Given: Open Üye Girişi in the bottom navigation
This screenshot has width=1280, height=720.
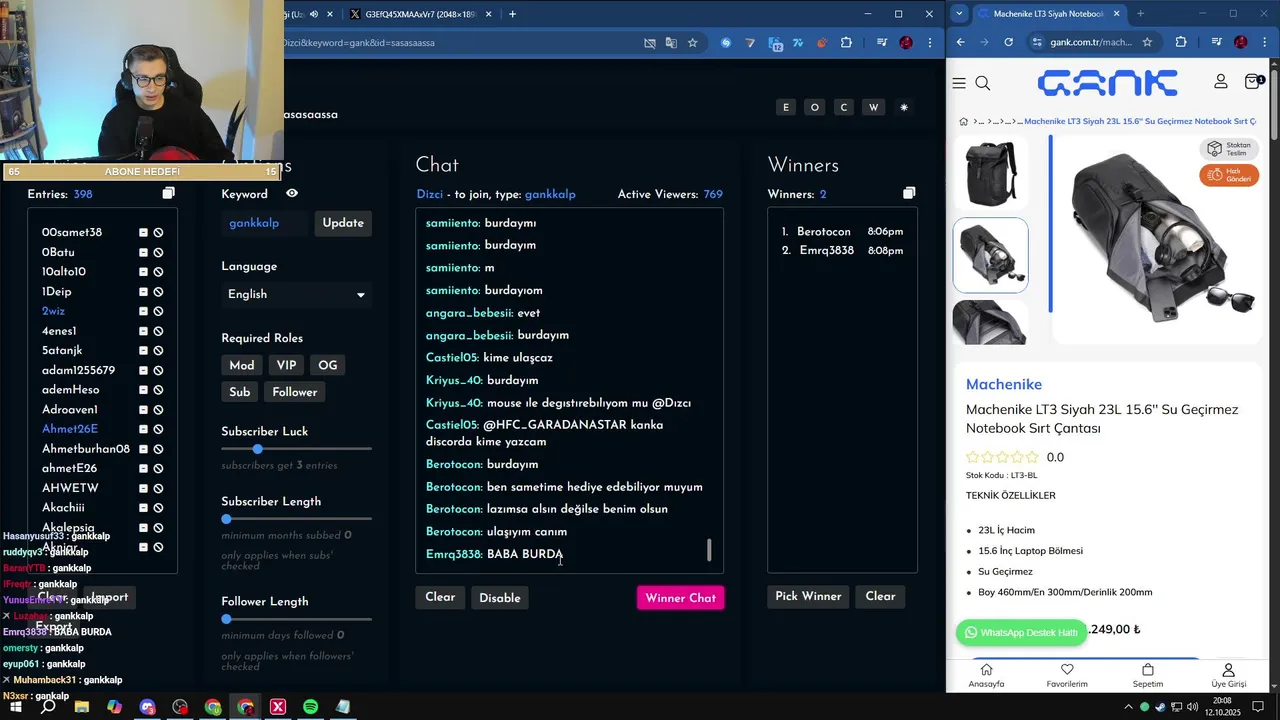Looking at the screenshot, I should [x=1229, y=676].
